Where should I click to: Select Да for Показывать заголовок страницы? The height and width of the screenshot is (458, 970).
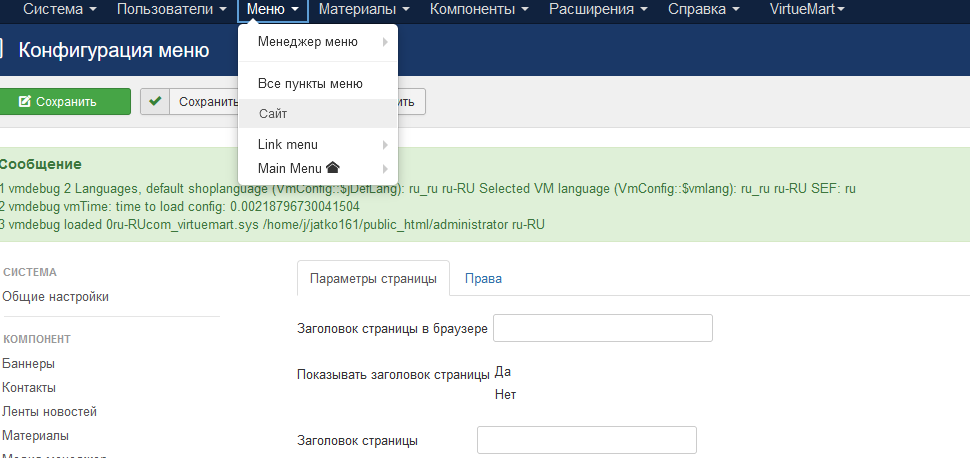coord(503,372)
